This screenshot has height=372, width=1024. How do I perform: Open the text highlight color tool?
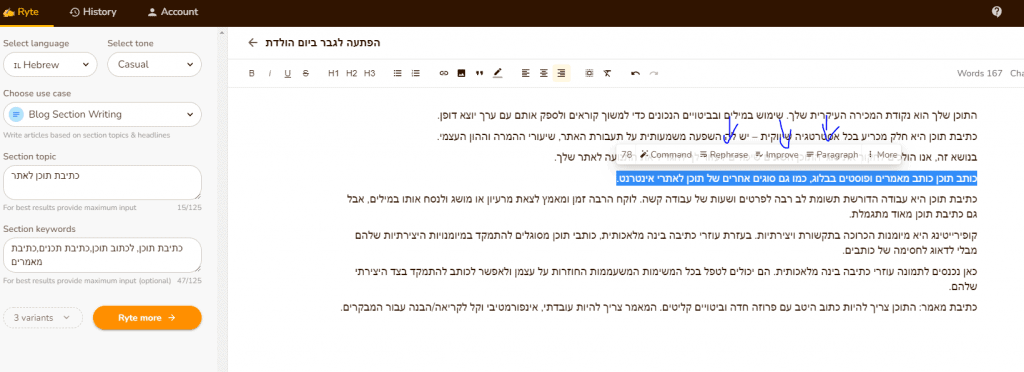[x=498, y=74]
